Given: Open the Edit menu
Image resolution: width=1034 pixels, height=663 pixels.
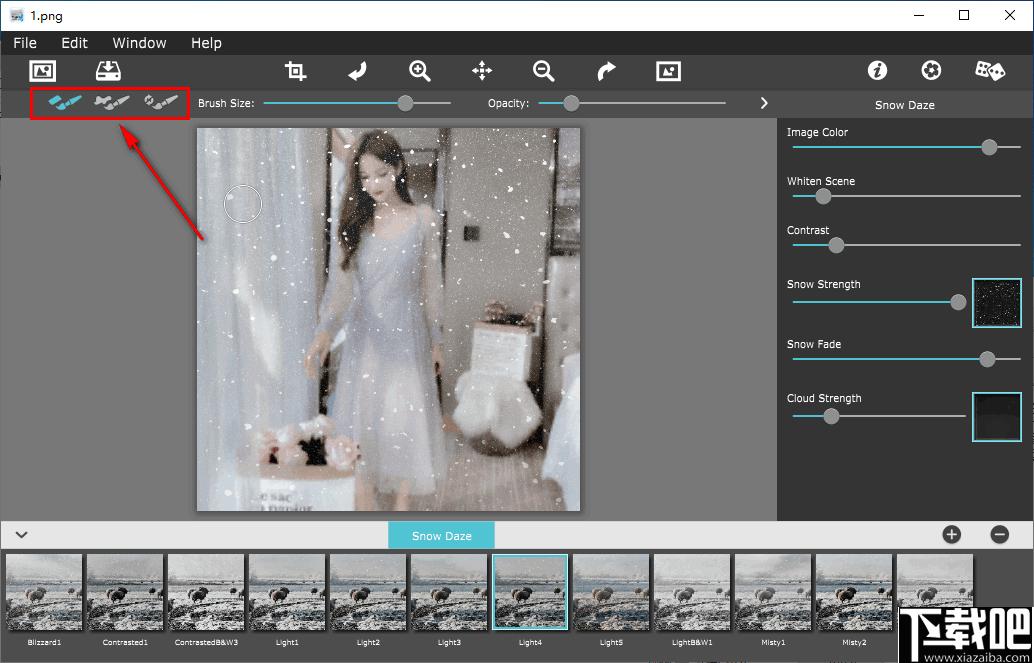Looking at the screenshot, I should [x=75, y=43].
